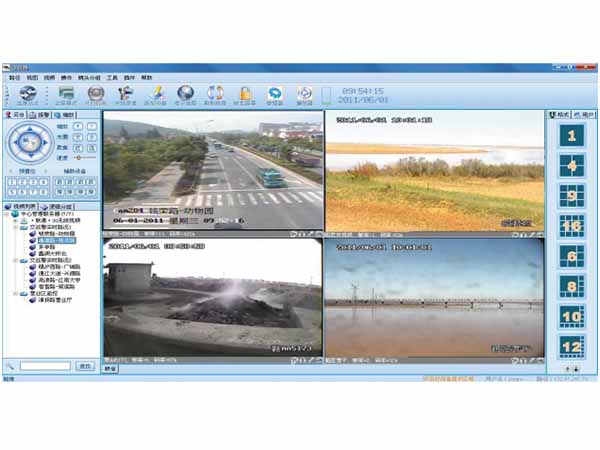The height and width of the screenshot is (450, 600).
Task: Click the dome camera toolbar icon
Action: 96,93
